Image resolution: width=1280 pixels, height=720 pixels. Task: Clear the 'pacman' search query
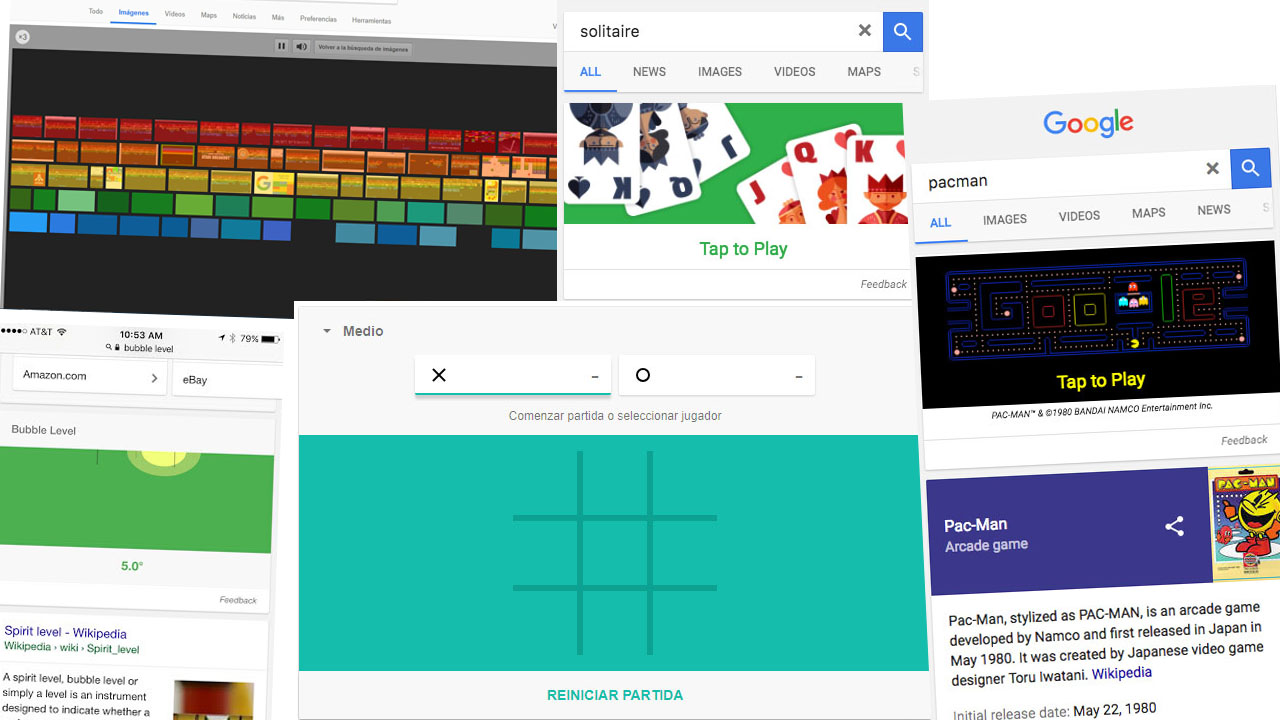[x=1212, y=168]
